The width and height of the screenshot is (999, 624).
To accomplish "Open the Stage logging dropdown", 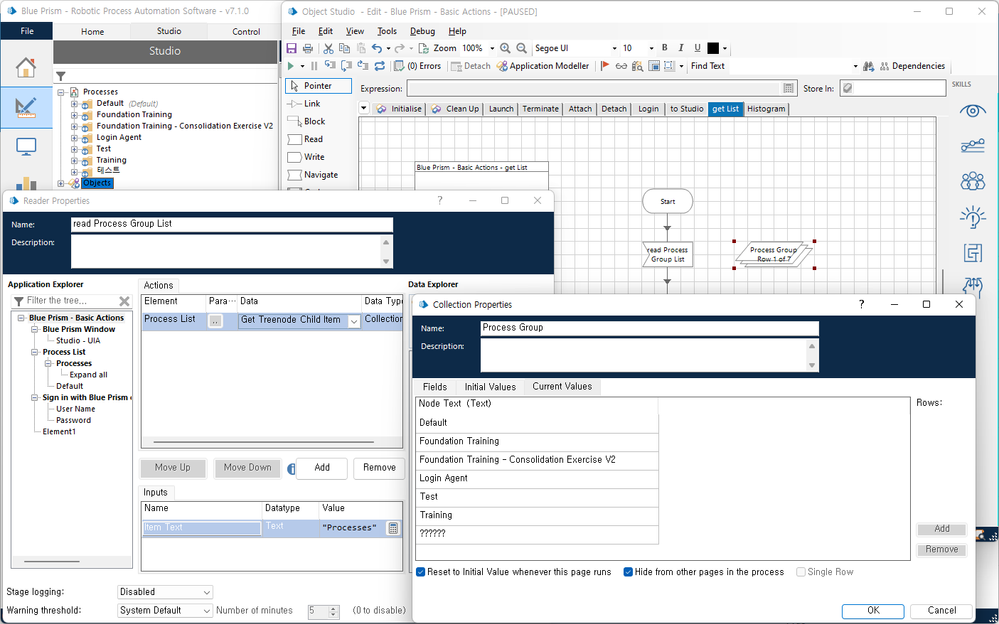I will [x=165, y=592].
